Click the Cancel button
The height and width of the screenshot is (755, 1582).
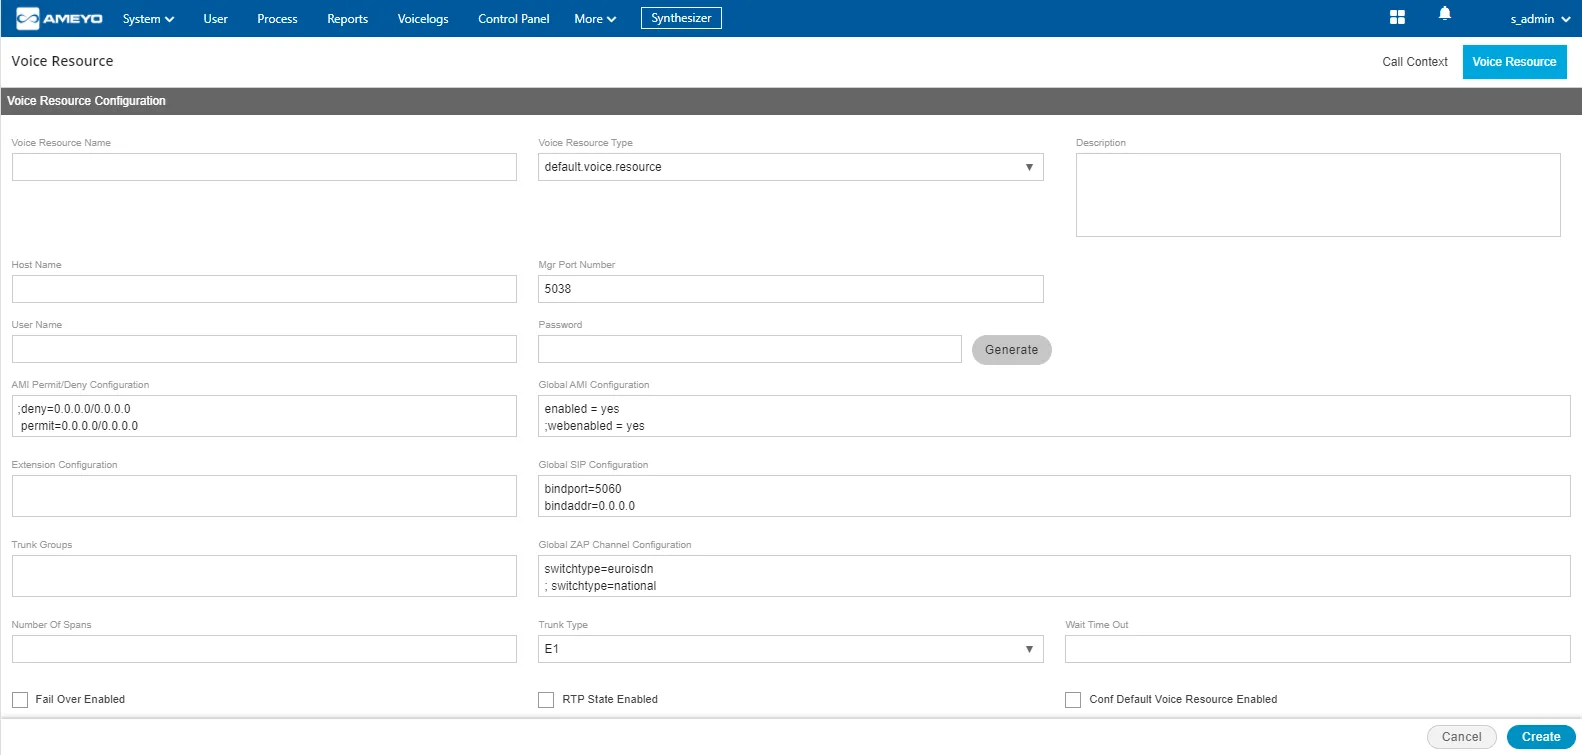(1461, 737)
